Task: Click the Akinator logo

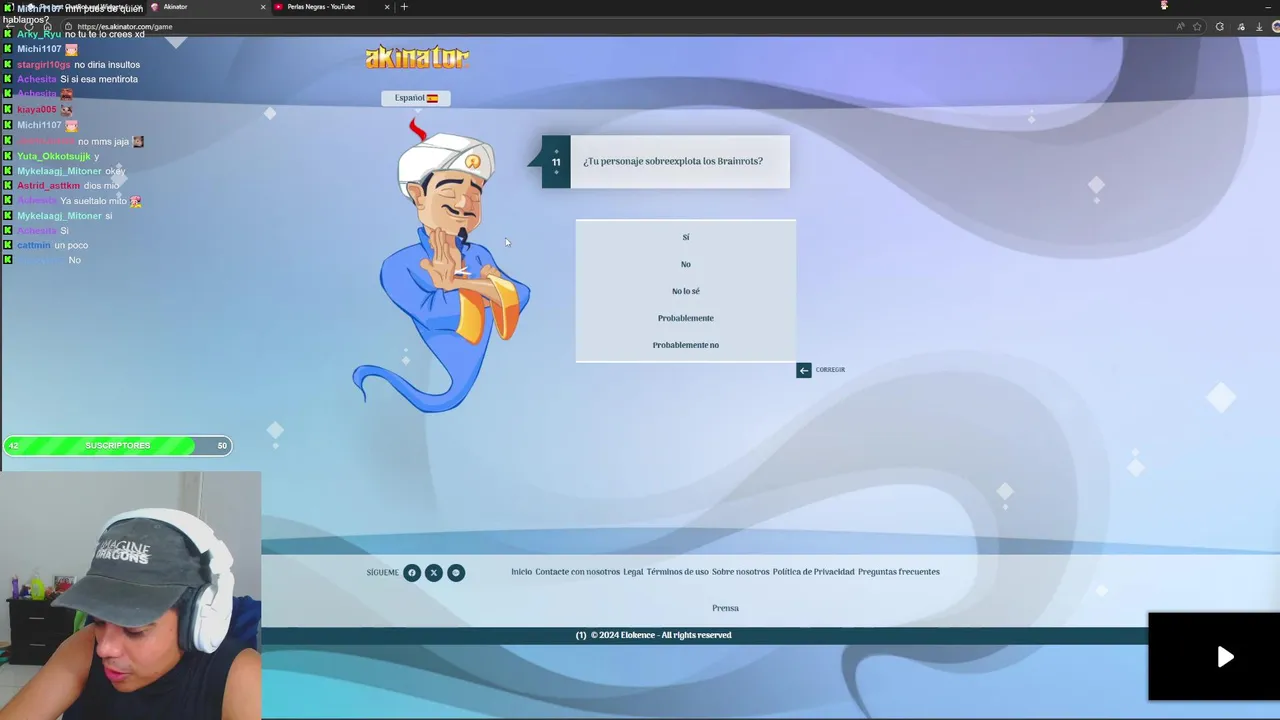Action: click(417, 57)
